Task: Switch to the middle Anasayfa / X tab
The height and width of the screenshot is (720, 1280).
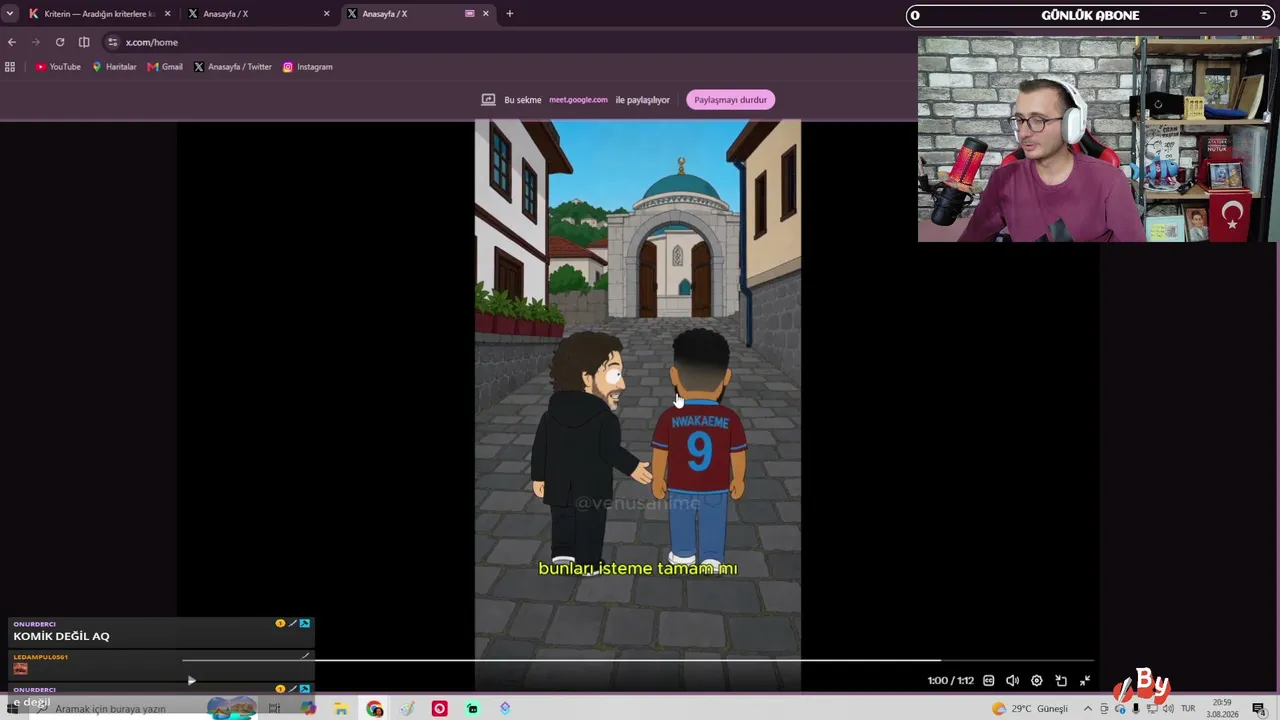Action: click(x=260, y=14)
